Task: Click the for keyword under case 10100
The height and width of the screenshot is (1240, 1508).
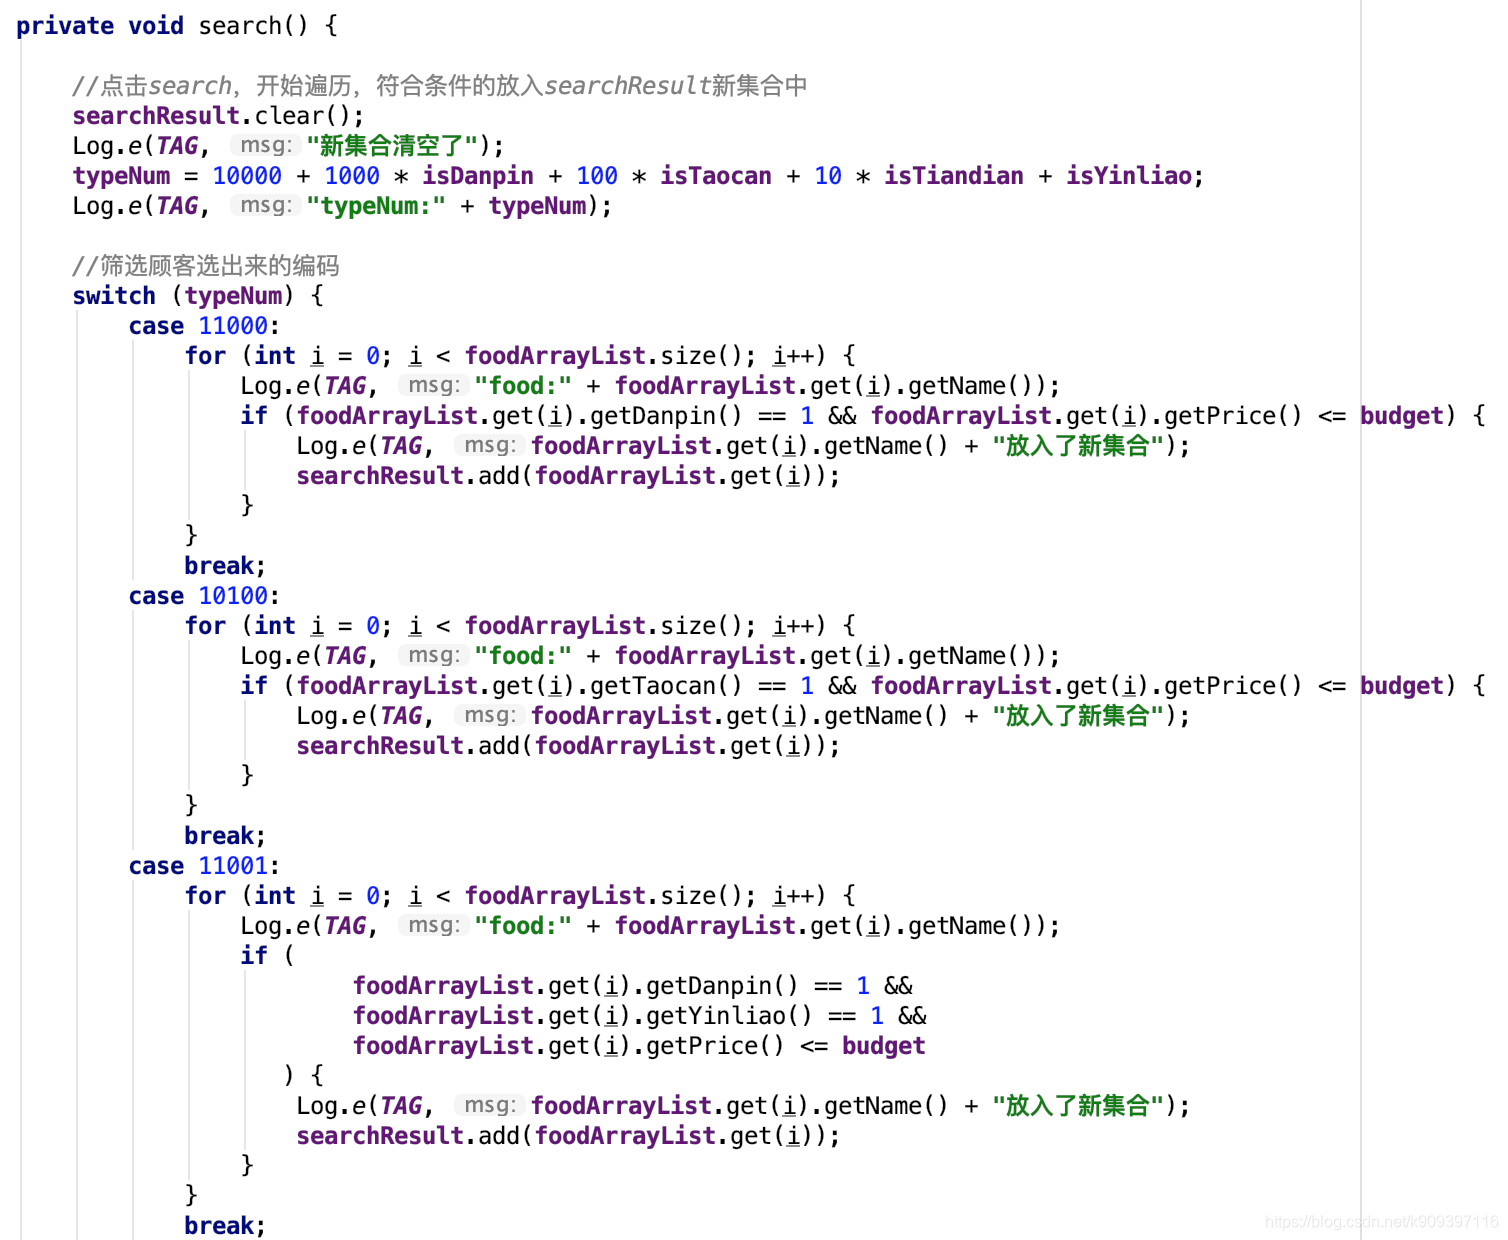Action: point(205,626)
